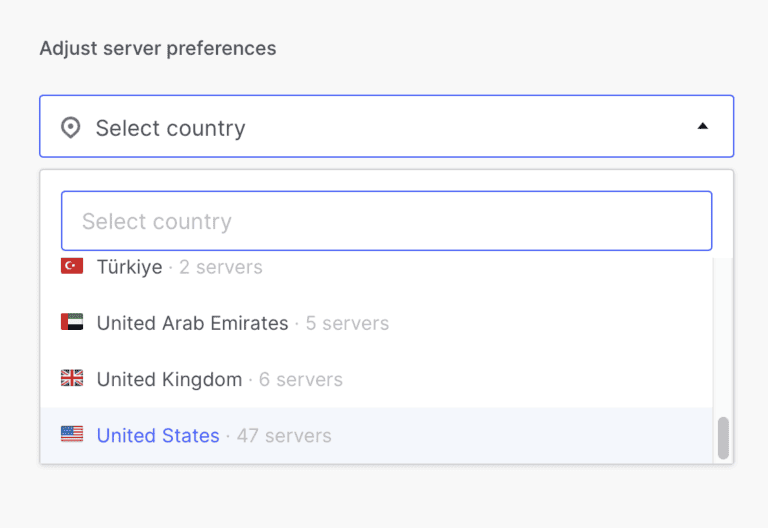This screenshot has width=768, height=528.
Task: Click the '5 servers' count label
Action: pyautogui.click(x=347, y=323)
